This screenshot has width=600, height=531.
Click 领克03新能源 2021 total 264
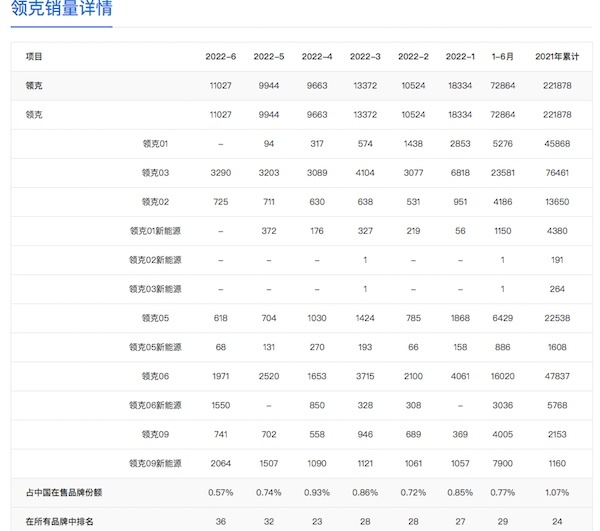pos(557,289)
